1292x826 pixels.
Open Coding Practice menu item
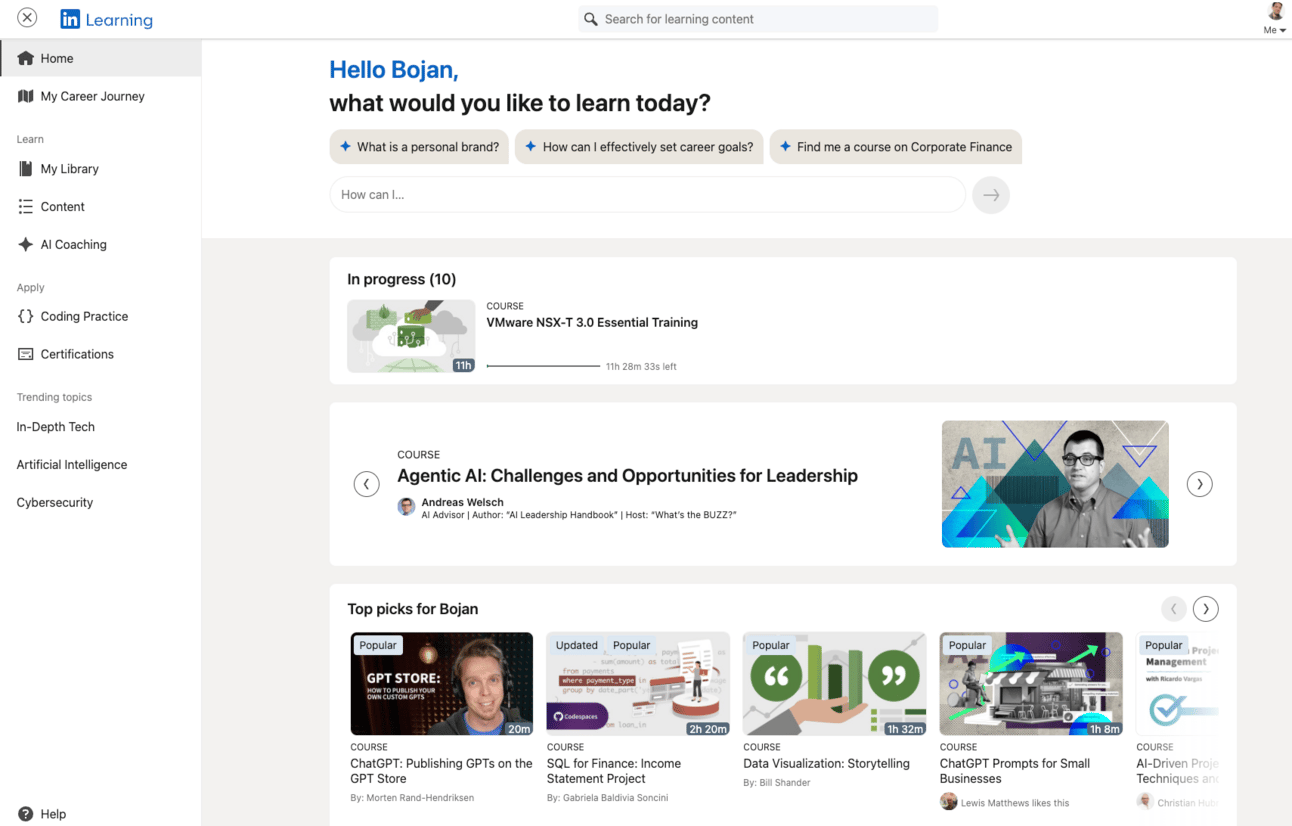[x=100, y=317]
